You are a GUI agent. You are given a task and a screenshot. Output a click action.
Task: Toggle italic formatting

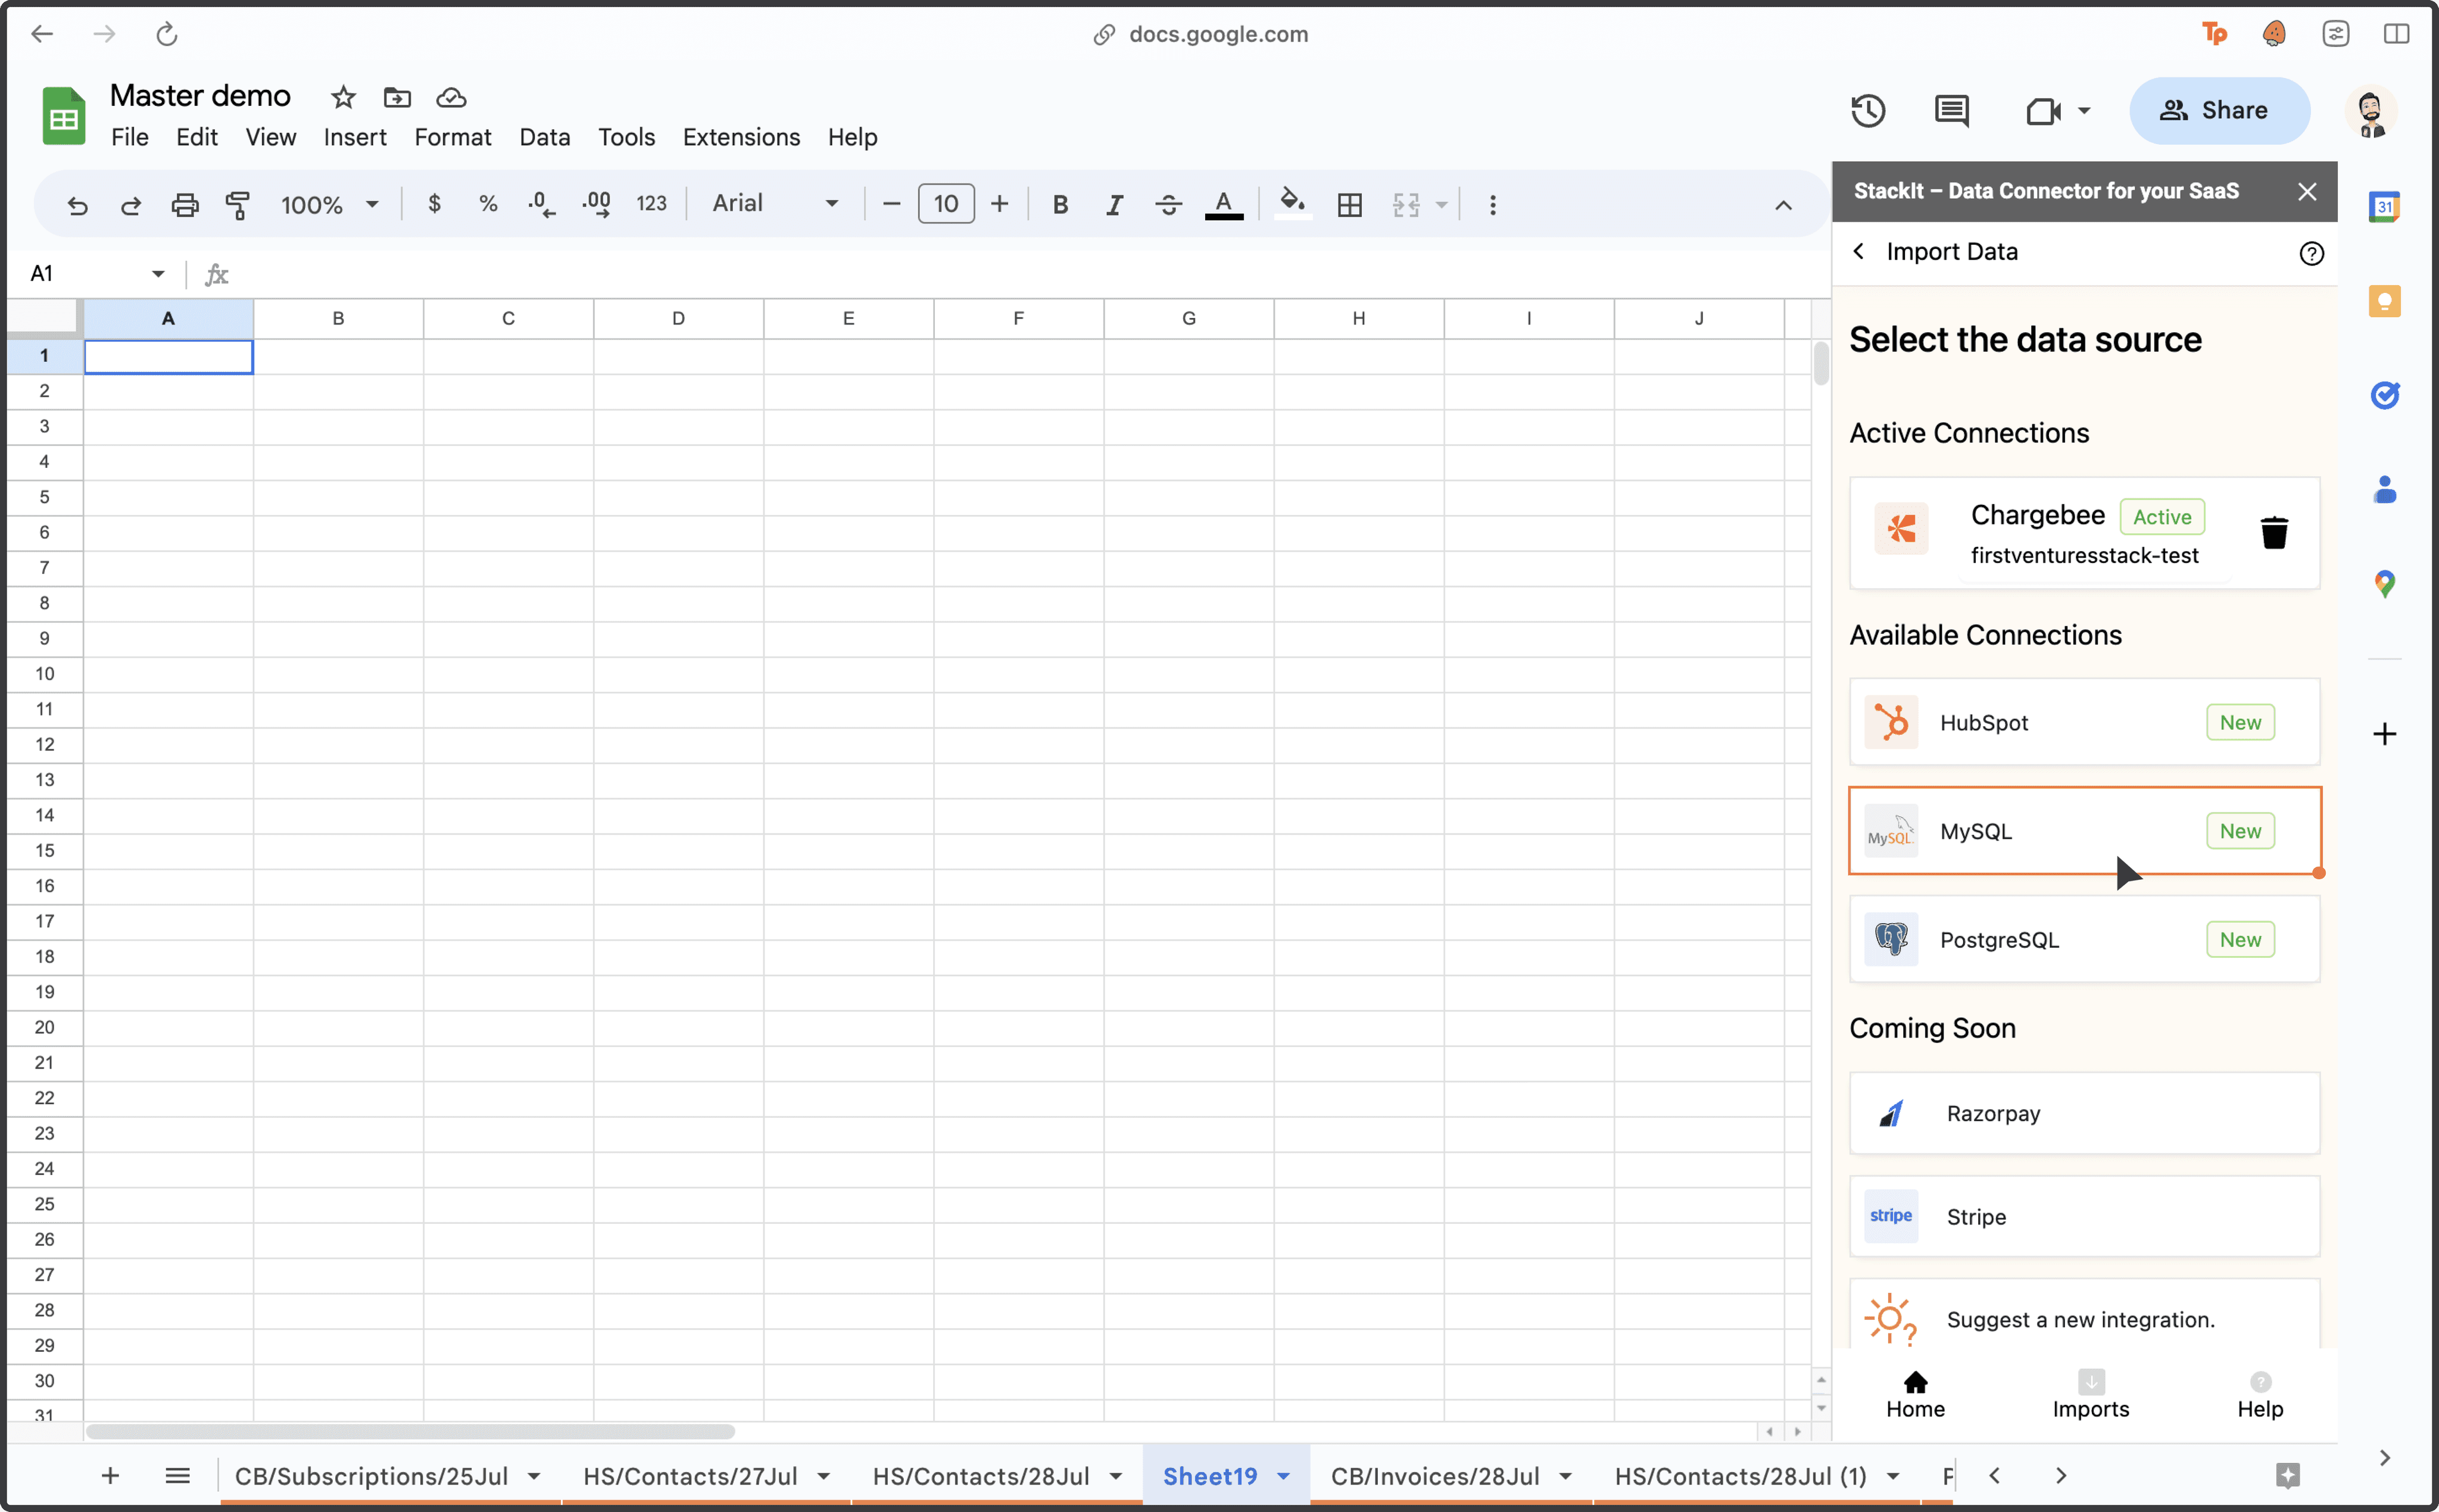[1114, 205]
